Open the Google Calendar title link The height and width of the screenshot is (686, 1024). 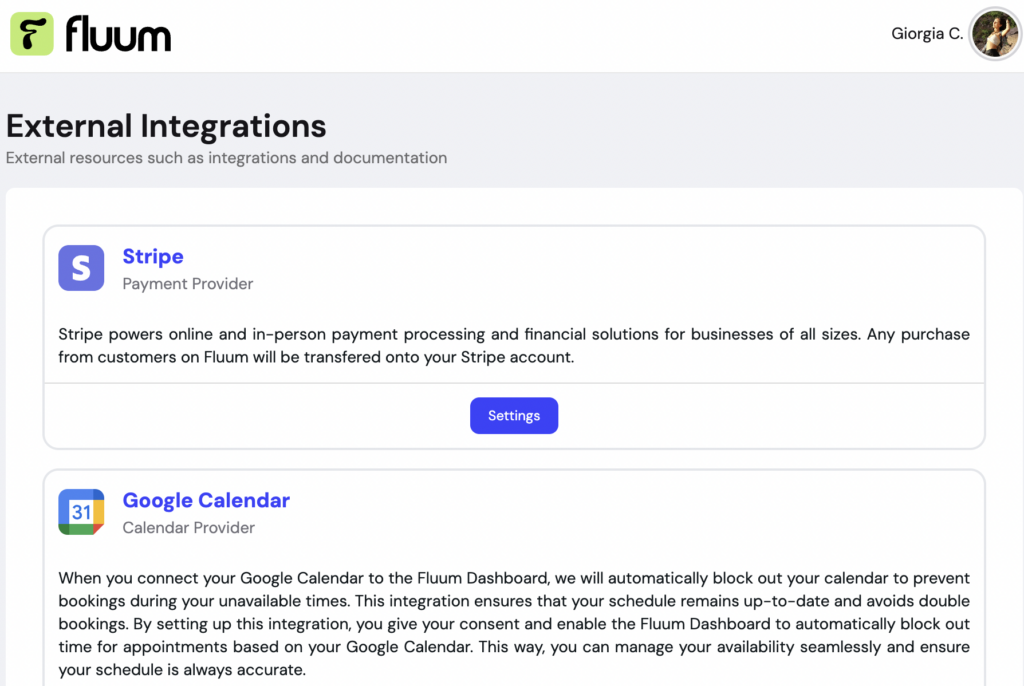(206, 500)
